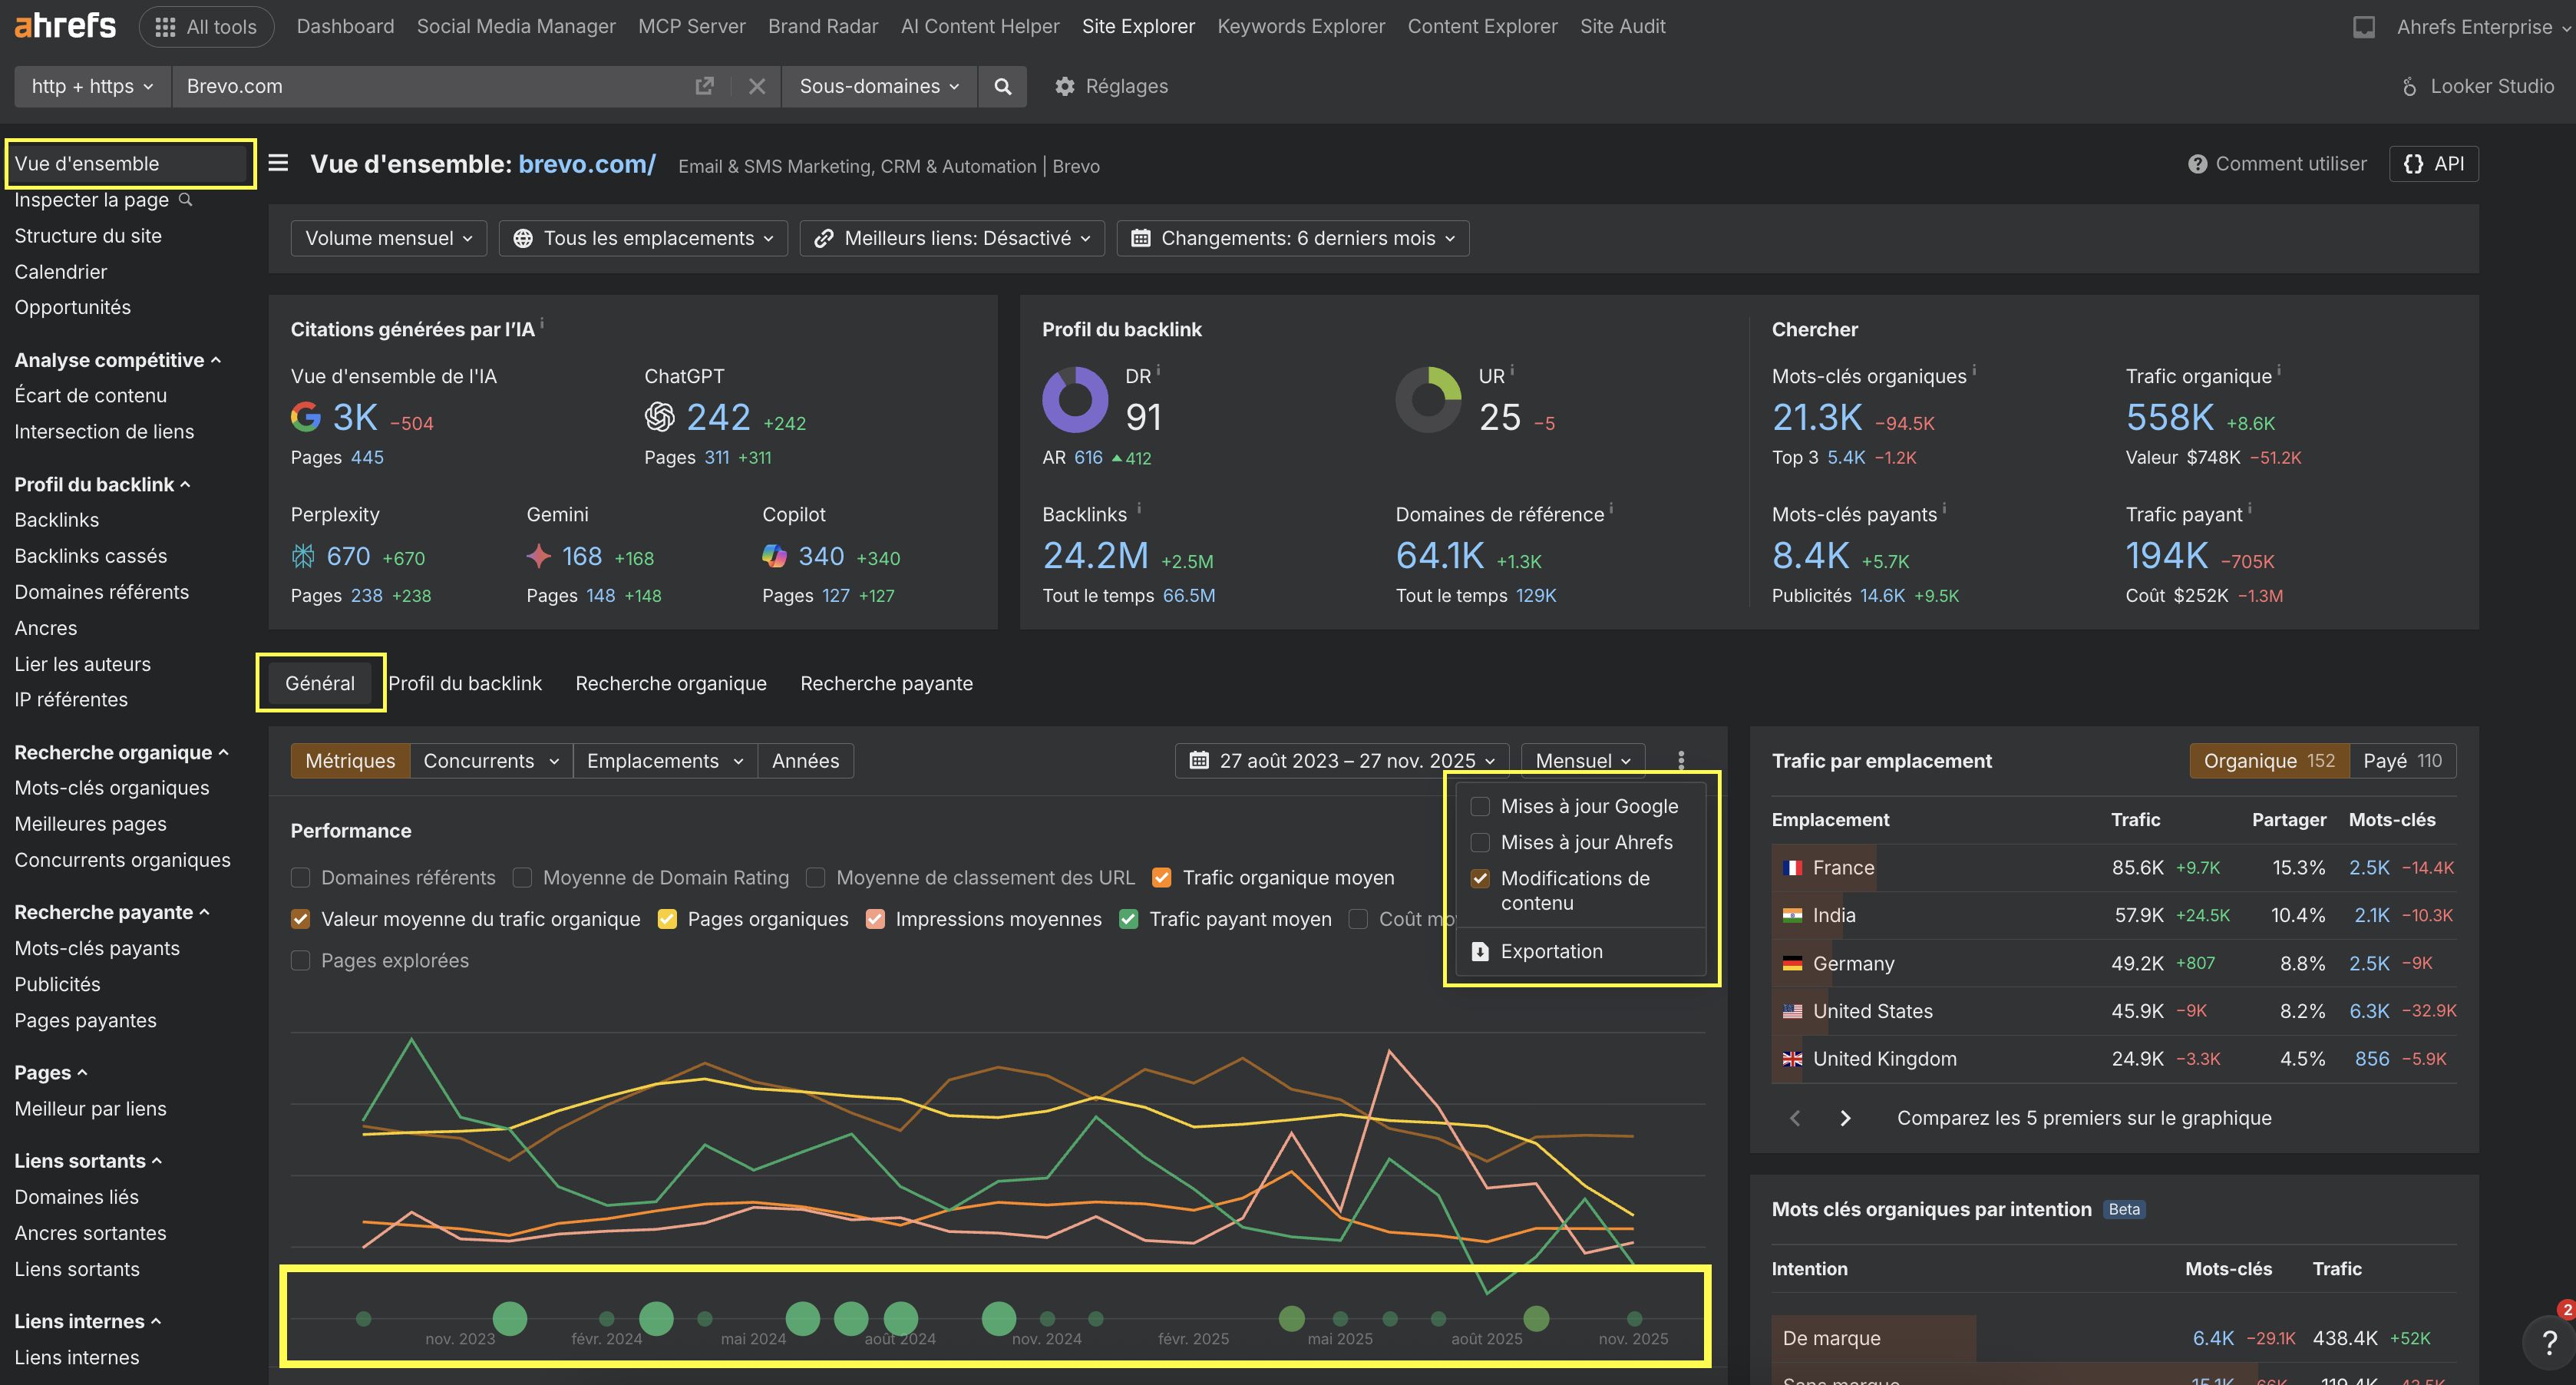The image size is (2576, 1385).
Task: Click inside the Brevo.com domain input field
Action: pyautogui.click(x=400, y=86)
